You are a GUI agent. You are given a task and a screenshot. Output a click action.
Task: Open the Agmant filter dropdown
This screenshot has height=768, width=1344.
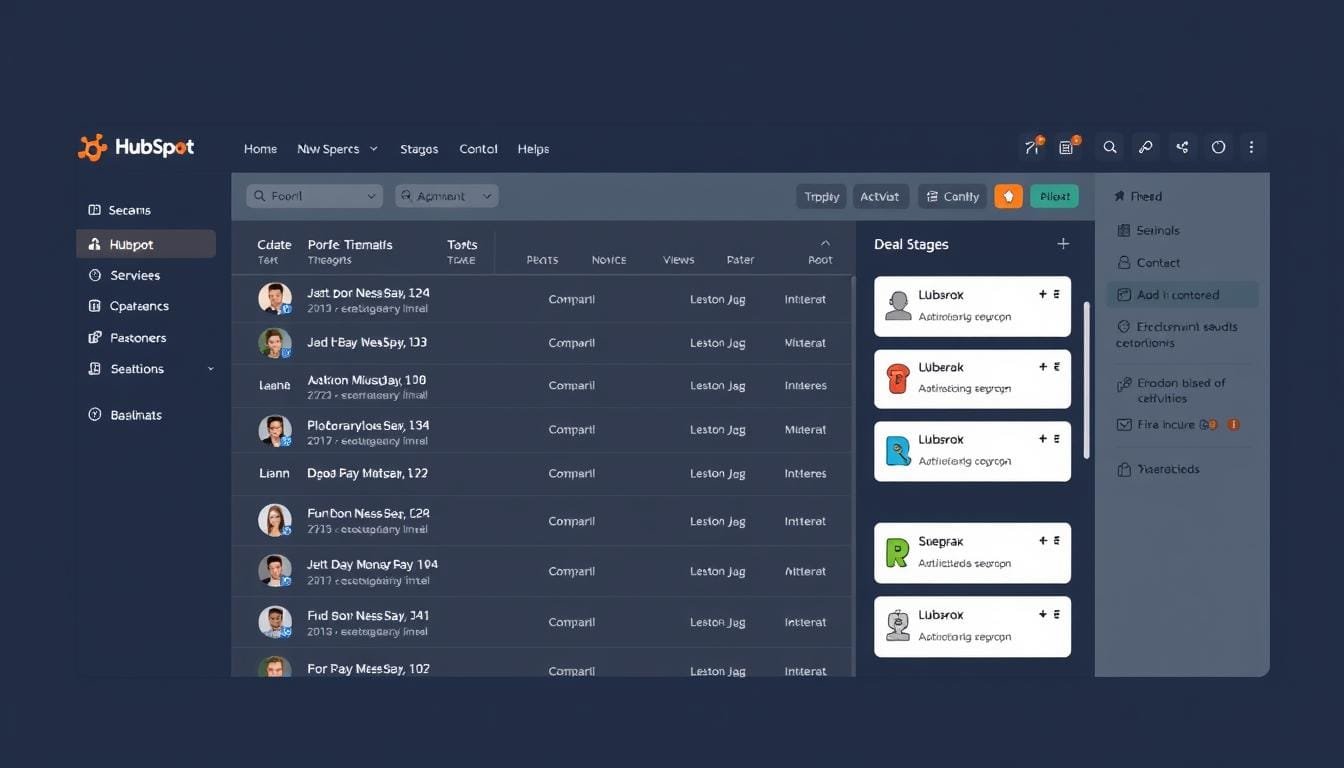[x=446, y=197]
